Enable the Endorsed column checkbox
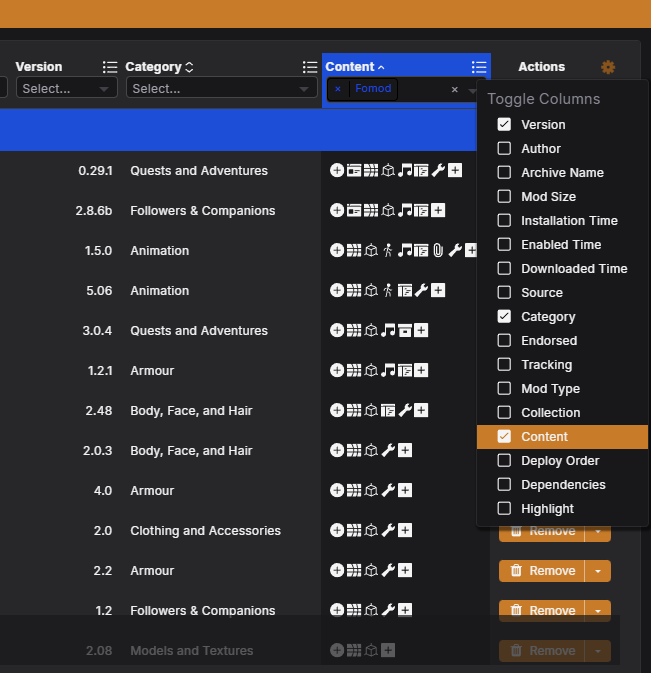The image size is (651, 673). (x=504, y=340)
